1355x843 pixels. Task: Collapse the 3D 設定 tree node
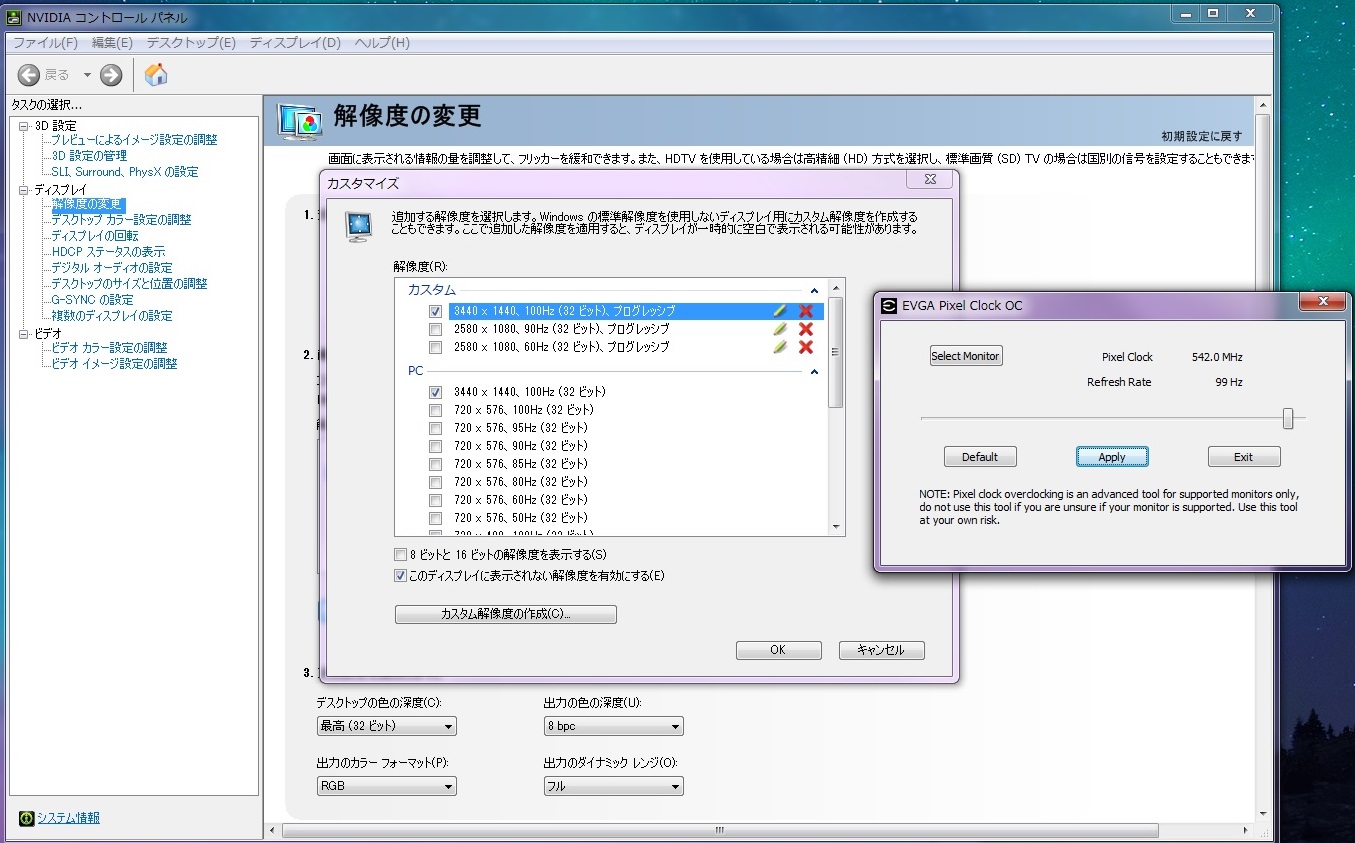pyautogui.click(x=25, y=126)
